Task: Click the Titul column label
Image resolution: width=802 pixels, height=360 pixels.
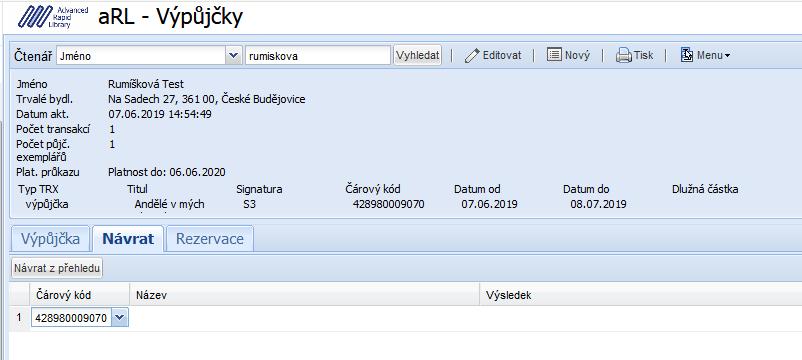Action: pos(137,189)
